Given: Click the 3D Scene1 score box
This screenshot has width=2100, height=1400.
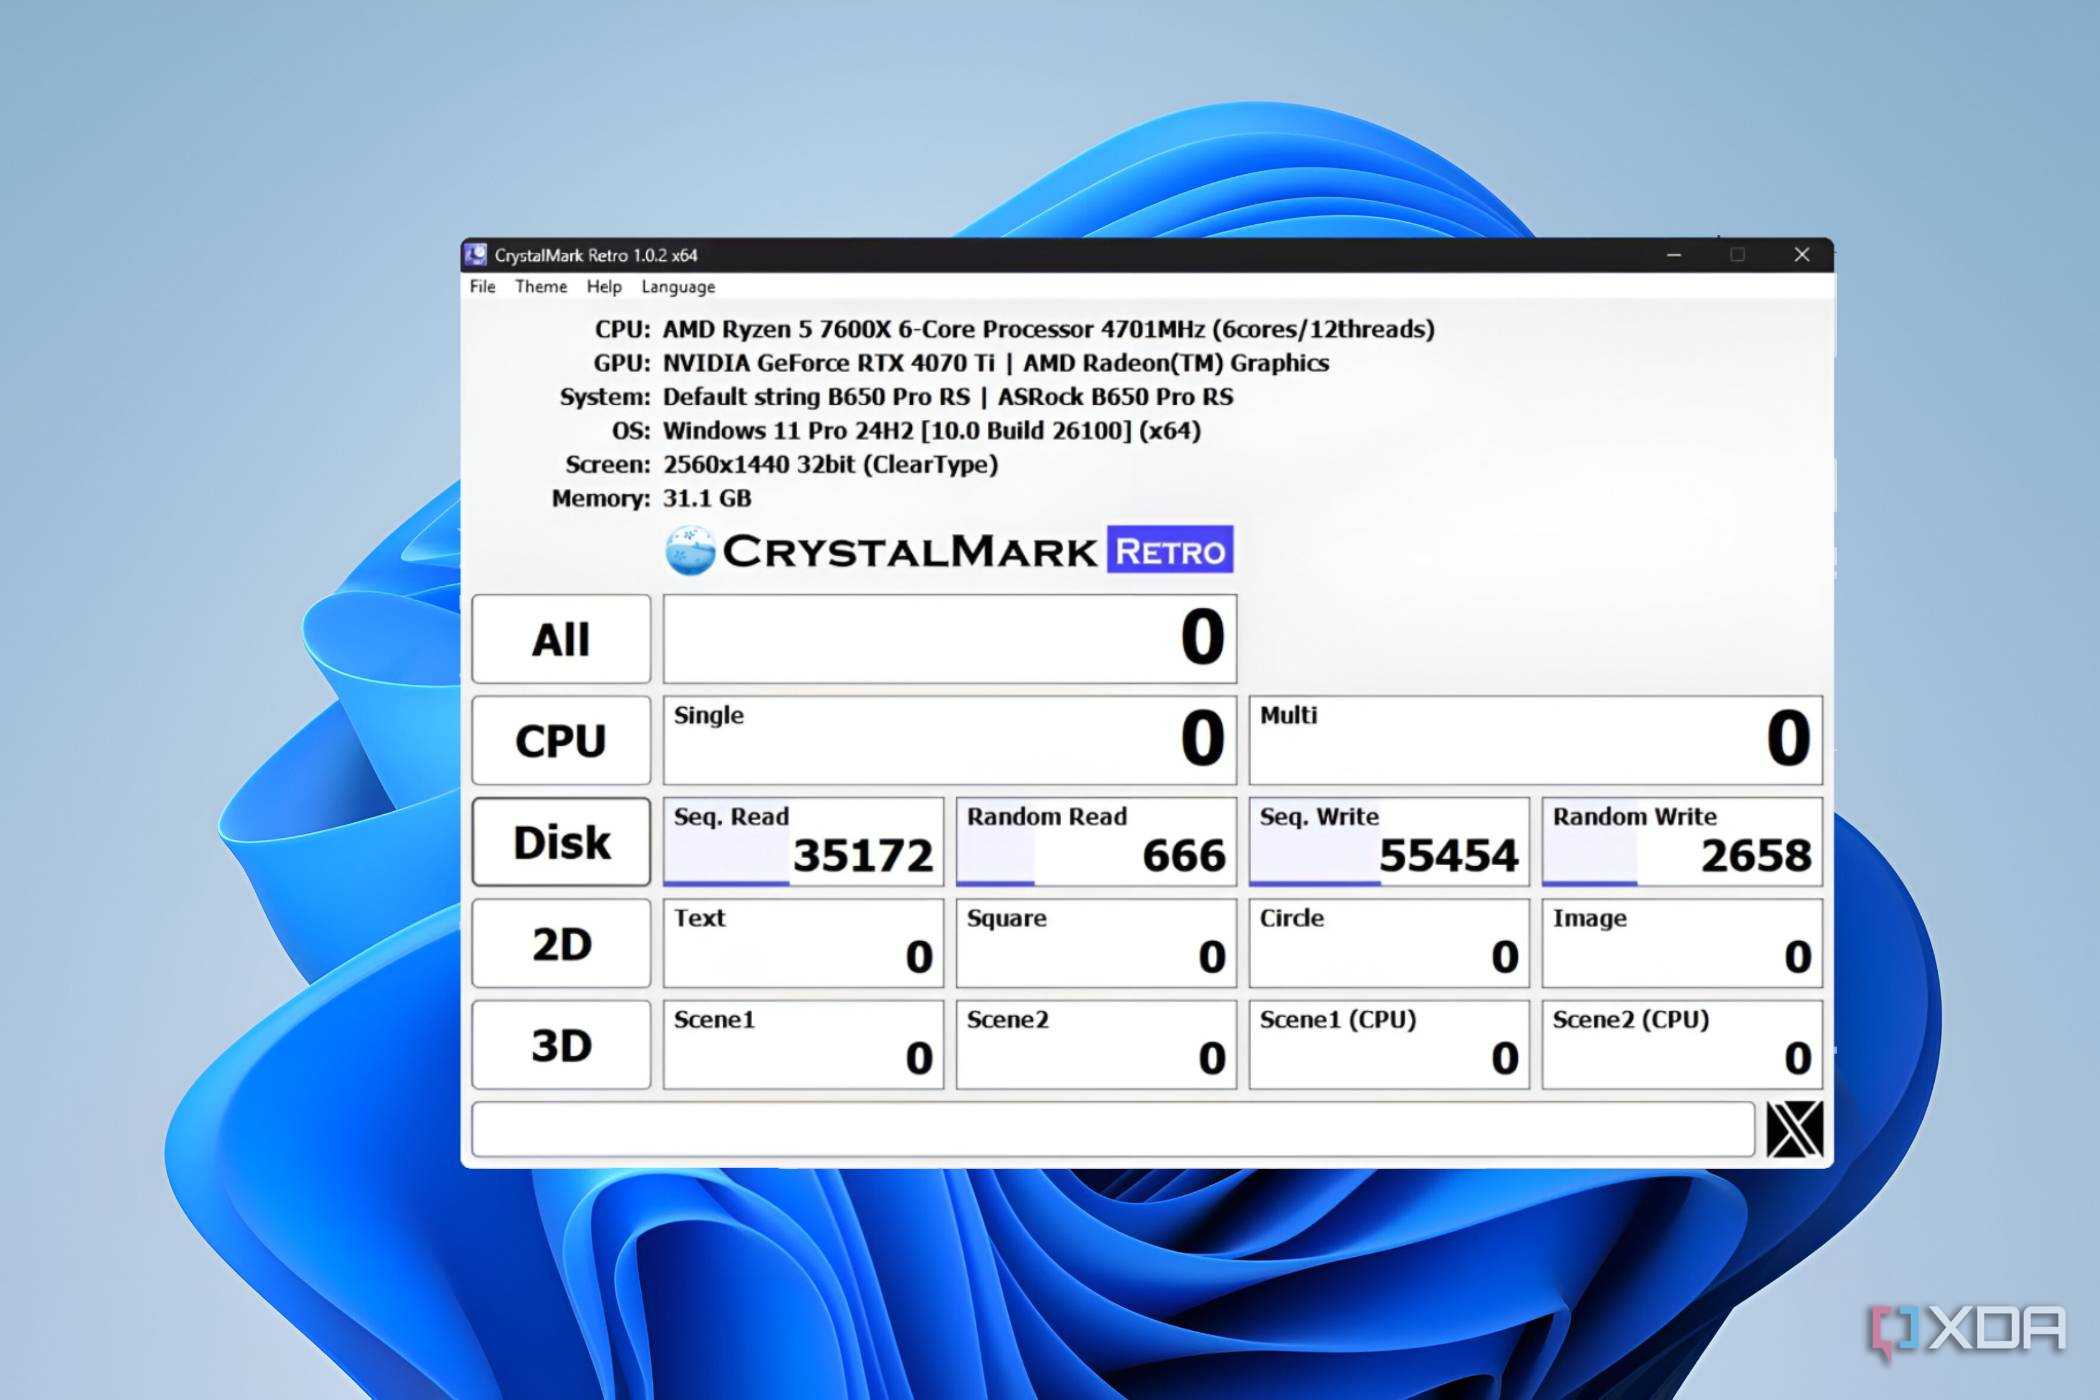Looking at the screenshot, I should pos(803,1045).
